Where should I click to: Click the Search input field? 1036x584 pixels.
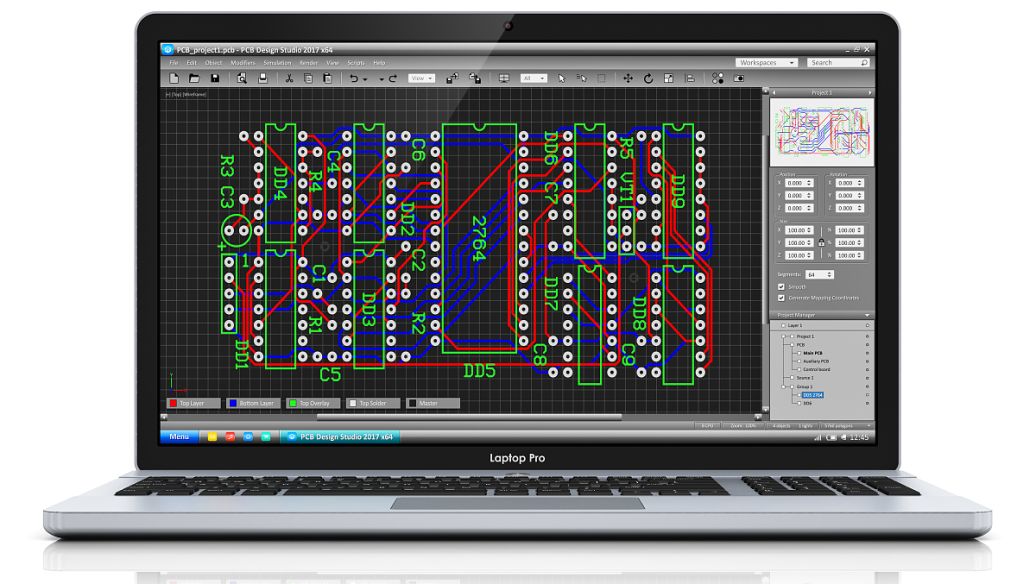[838, 63]
